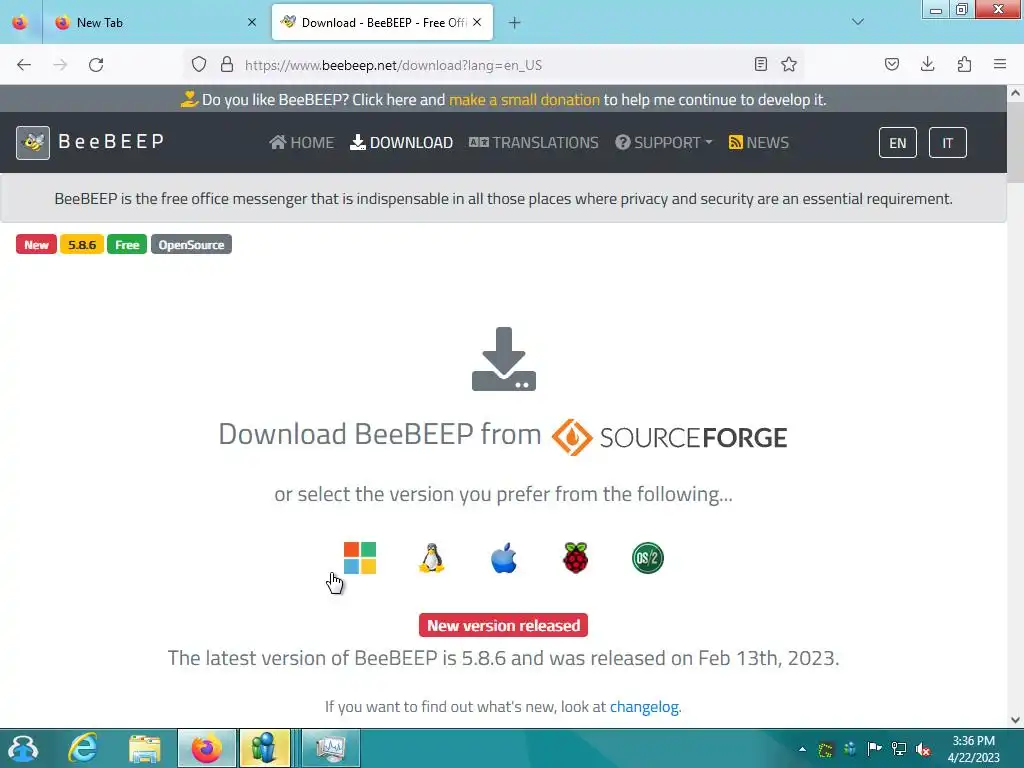Viewport: 1024px width, 768px height.
Task: Click the BeeBEEP bee logo
Action: pyautogui.click(x=33, y=142)
